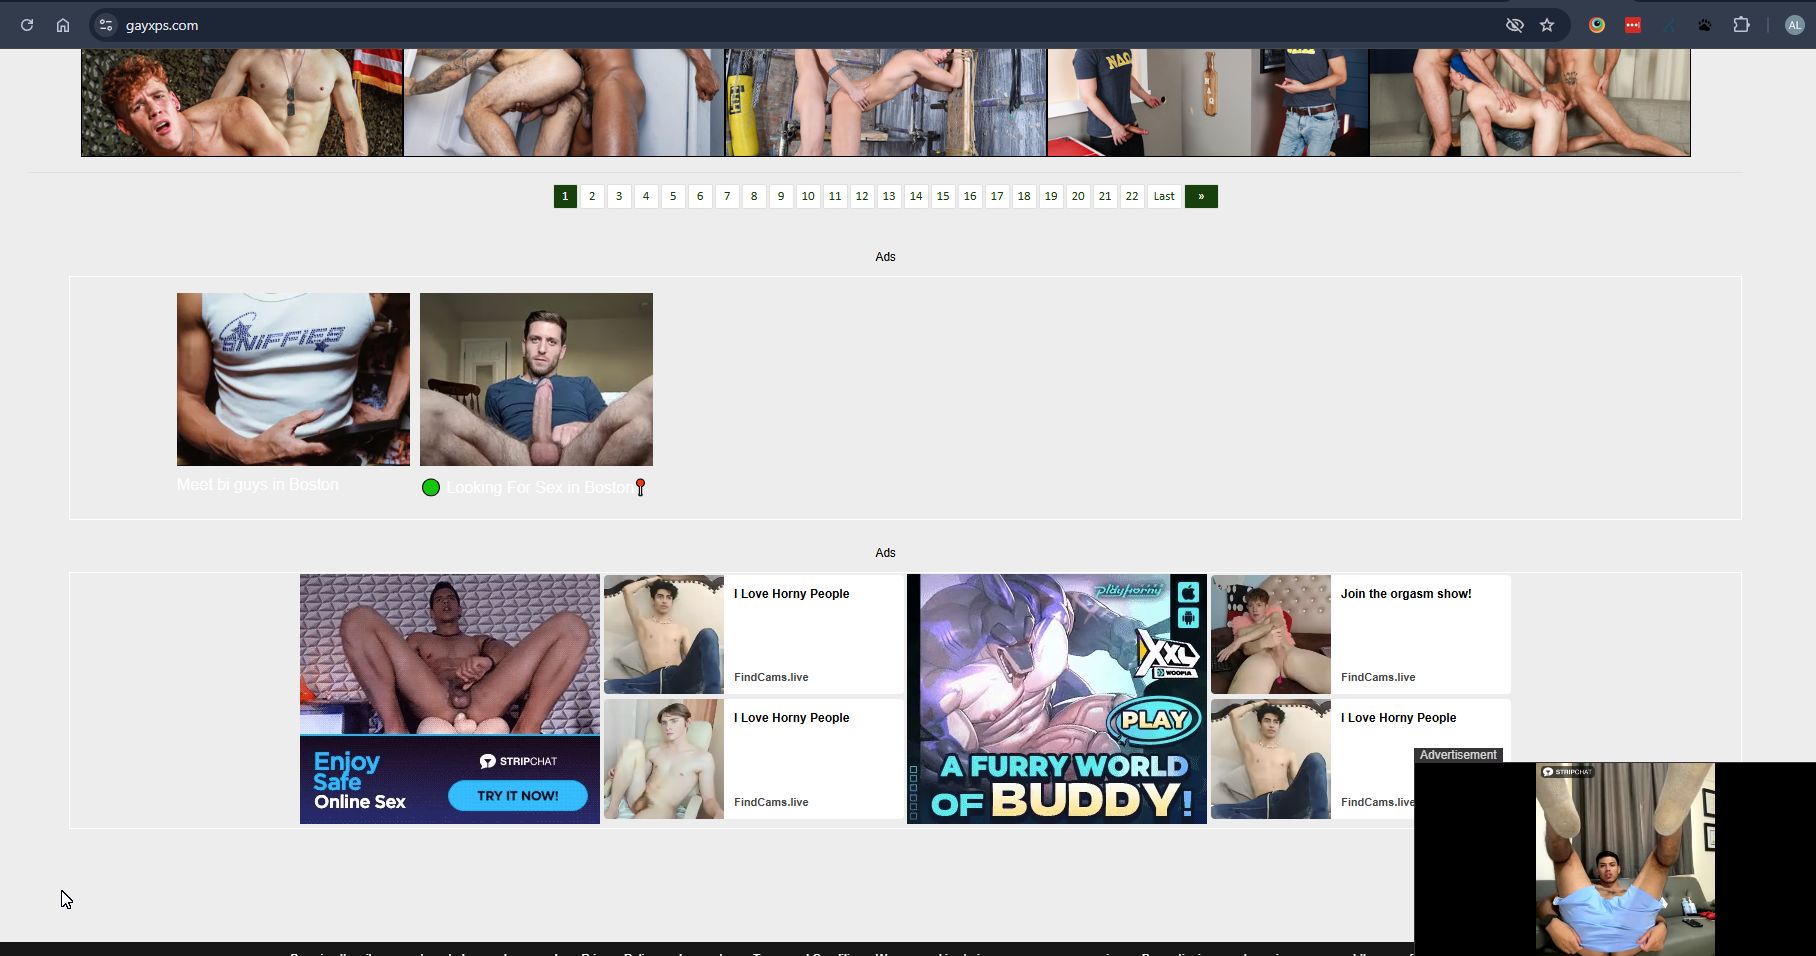Open the 'Join the orgasm show!' ad
This screenshot has width=1816, height=956.
(1406, 594)
